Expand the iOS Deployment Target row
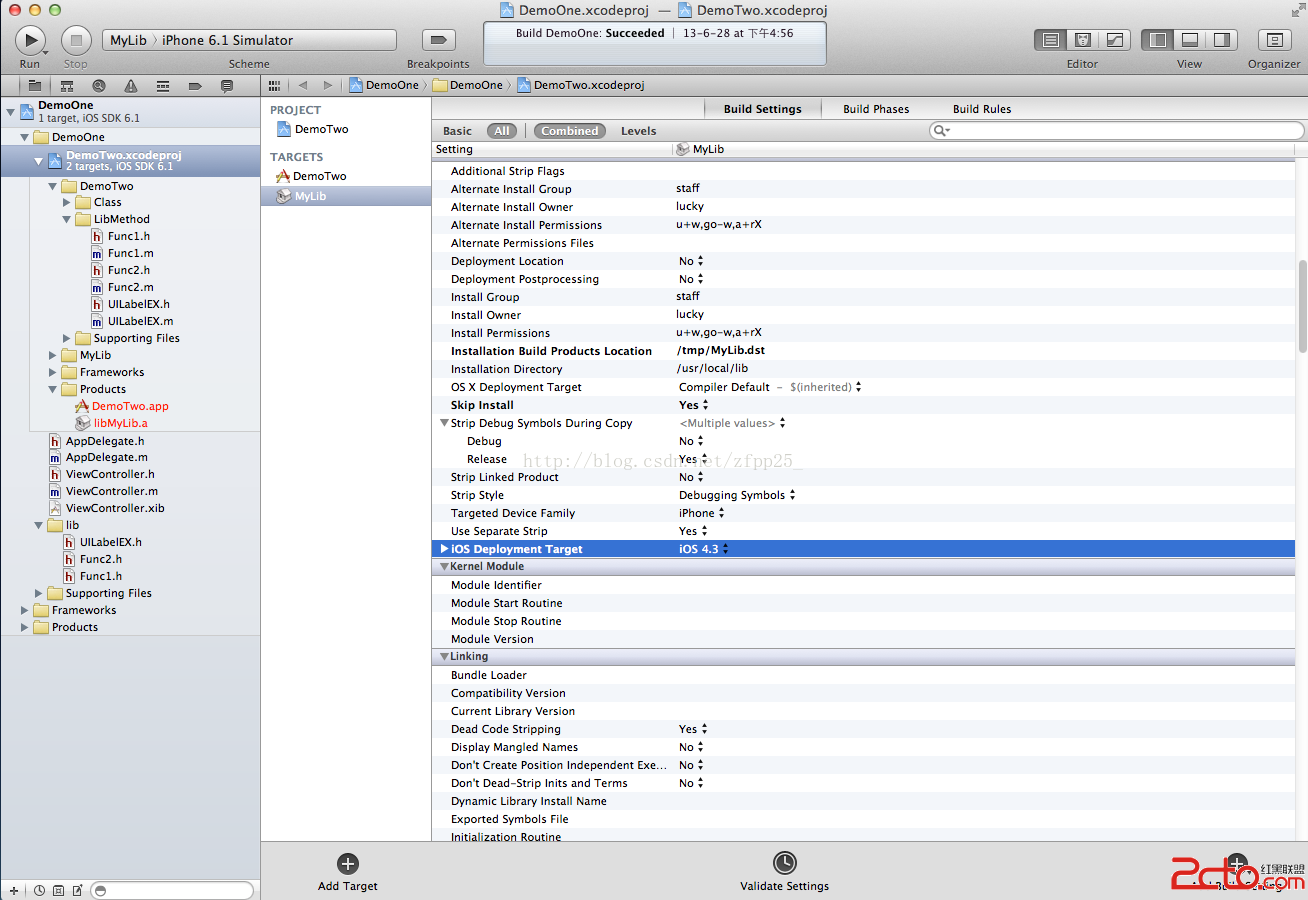This screenshot has width=1308, height=900. pos(445,549)
